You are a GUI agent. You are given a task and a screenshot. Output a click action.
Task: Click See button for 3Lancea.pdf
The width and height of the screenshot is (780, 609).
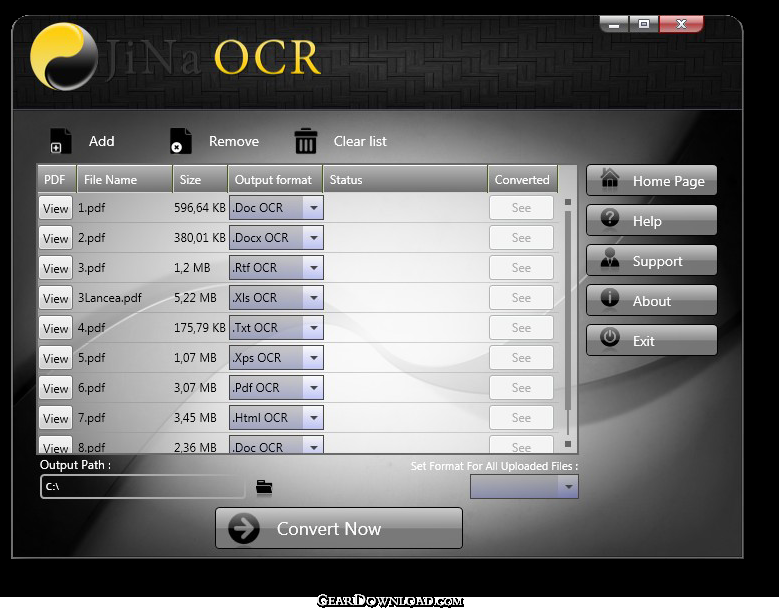pos(521,298)
